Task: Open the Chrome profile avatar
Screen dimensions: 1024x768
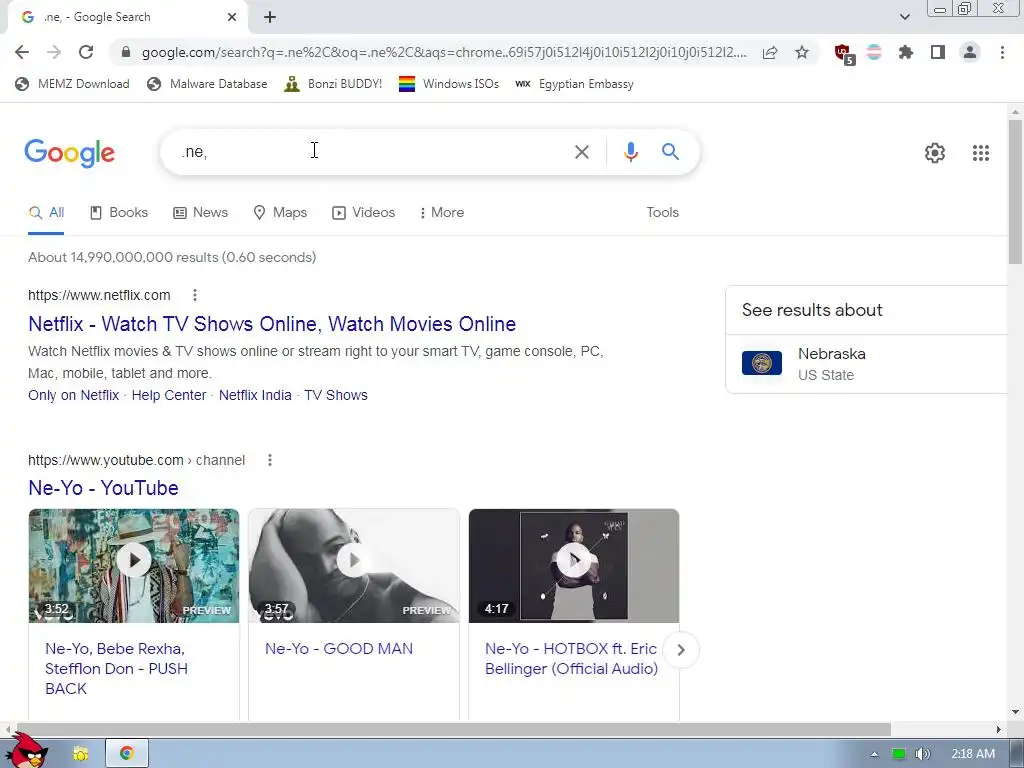Action: pos(970,52)
